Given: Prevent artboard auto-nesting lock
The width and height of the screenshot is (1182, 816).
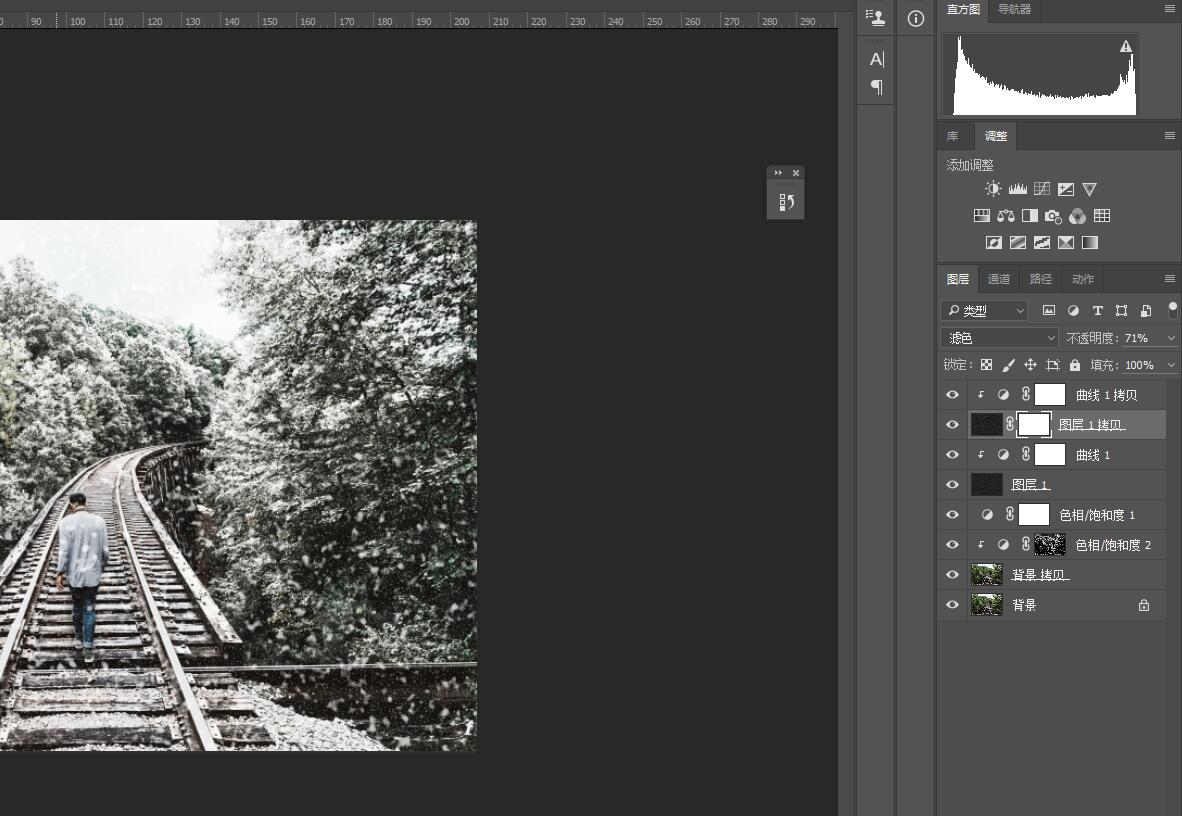Looking at the screenshot, I should [x=1053, y=365].
